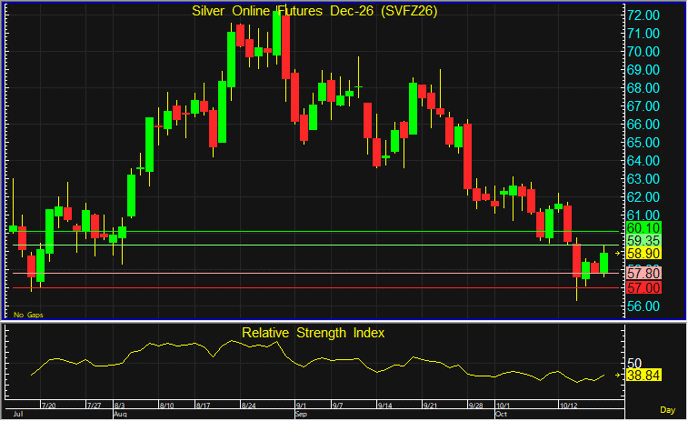Click the 10/12 date label
The height and width of the screenshot is (421, 688).
[x=568, y=405]
